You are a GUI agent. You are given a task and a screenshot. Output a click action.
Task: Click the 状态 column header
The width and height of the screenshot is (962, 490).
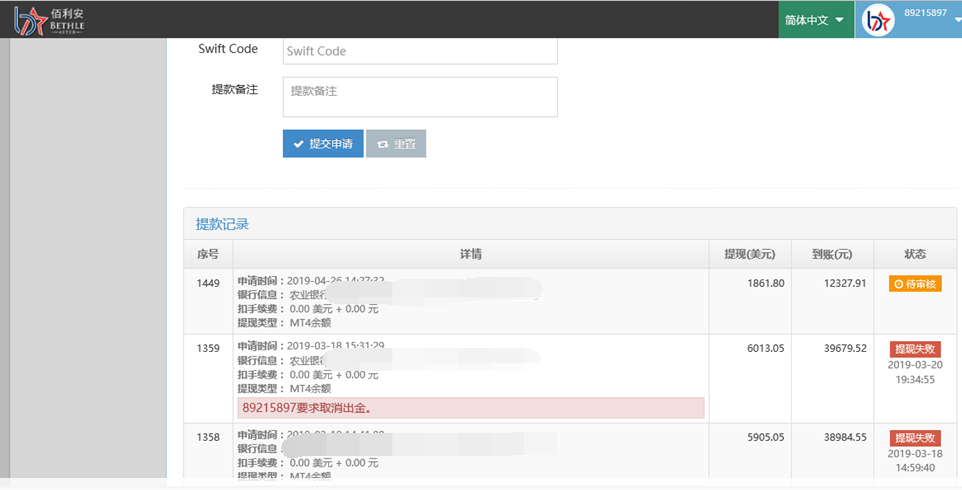point(914,254)
